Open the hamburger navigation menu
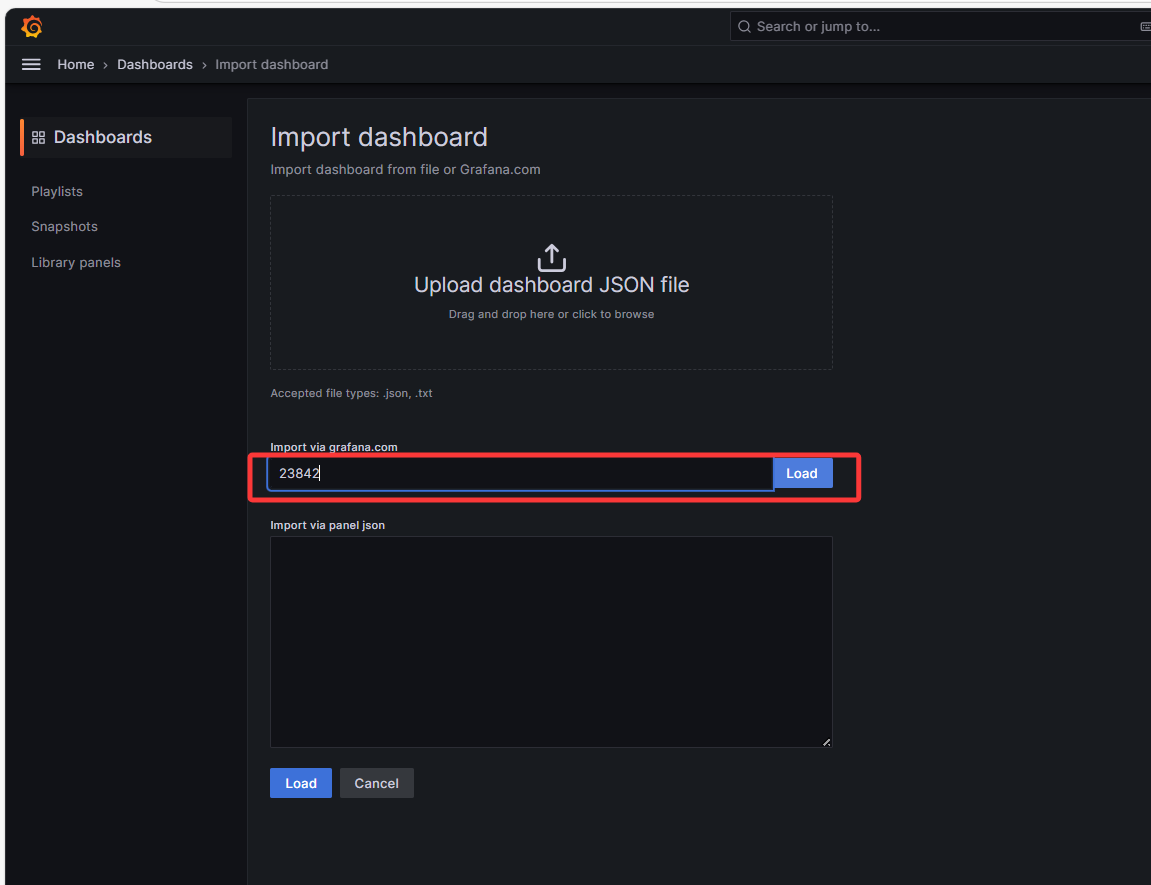Screen dimensions: 1151x885 tap(31, 64)
